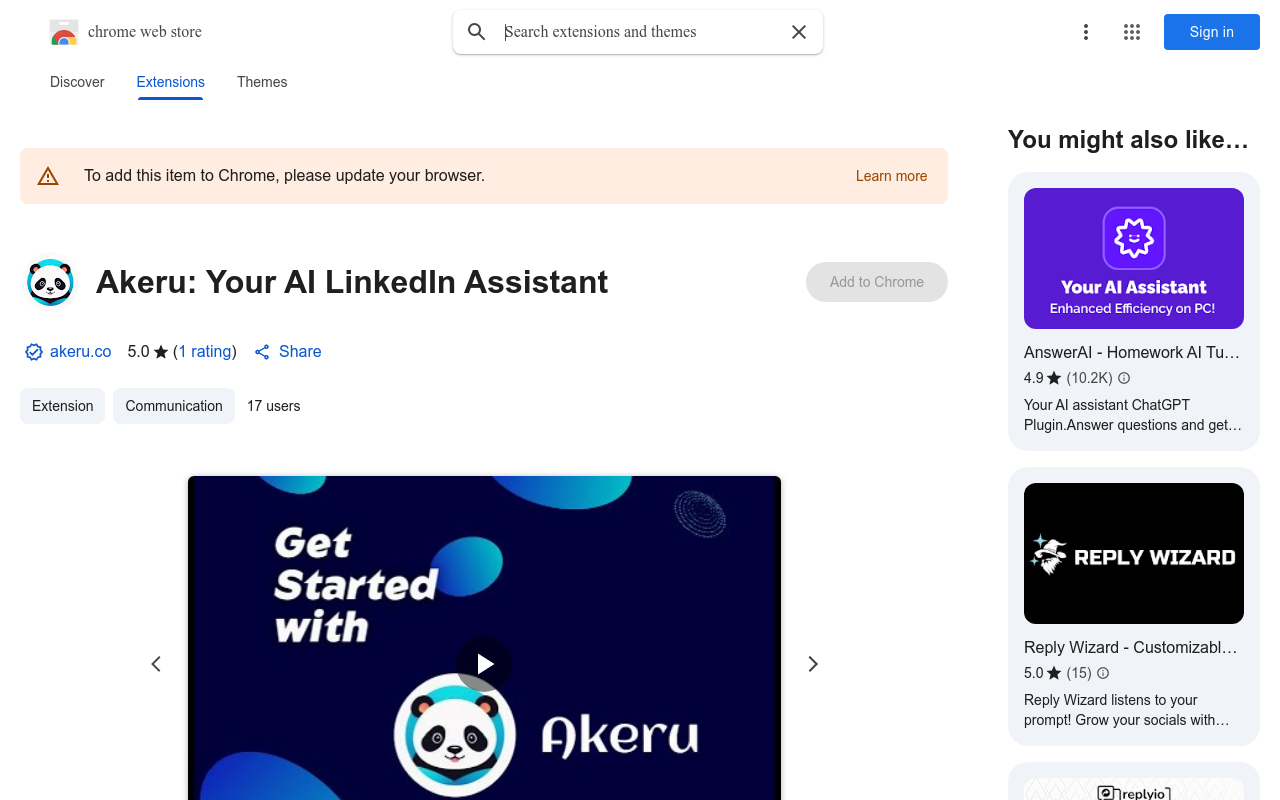Open the 1 rating link
Viewport: 1280px width, 800px height.
pos(205,352)
